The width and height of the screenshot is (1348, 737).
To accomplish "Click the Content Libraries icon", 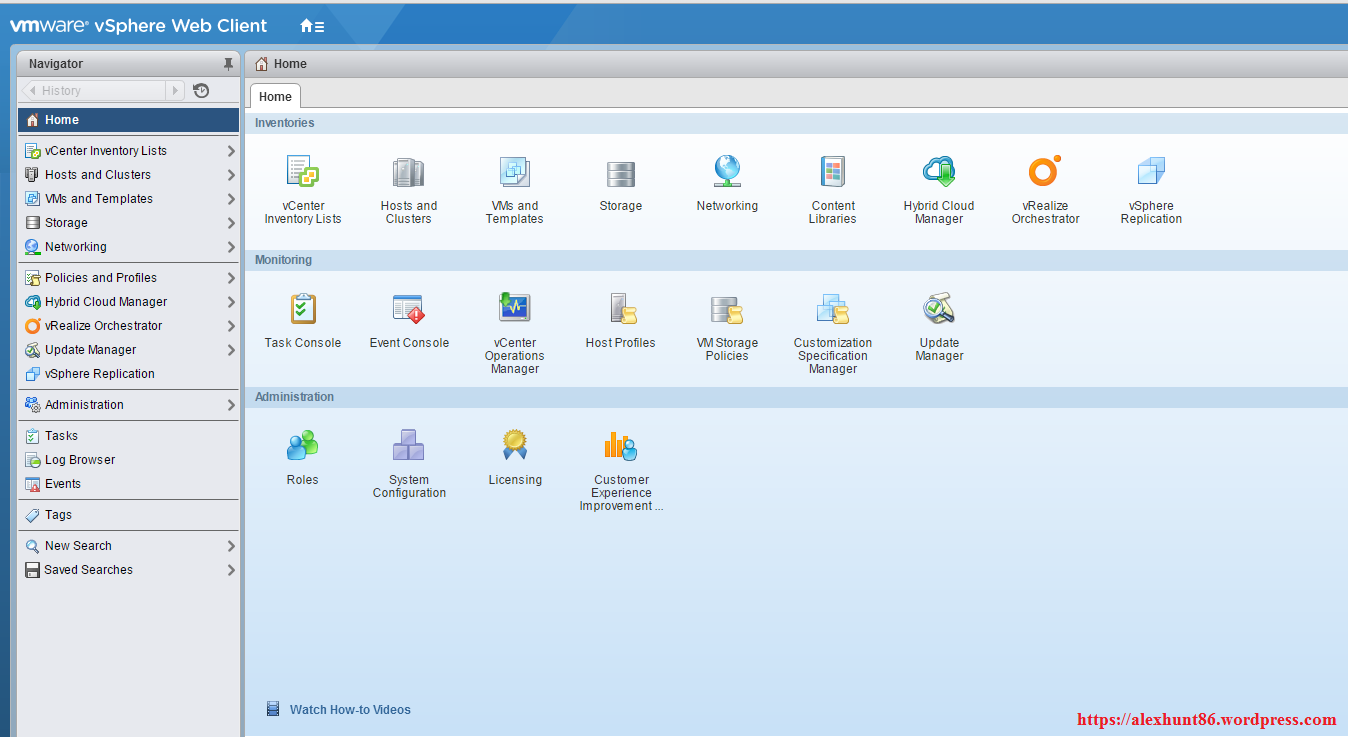I will click(833, 172).
